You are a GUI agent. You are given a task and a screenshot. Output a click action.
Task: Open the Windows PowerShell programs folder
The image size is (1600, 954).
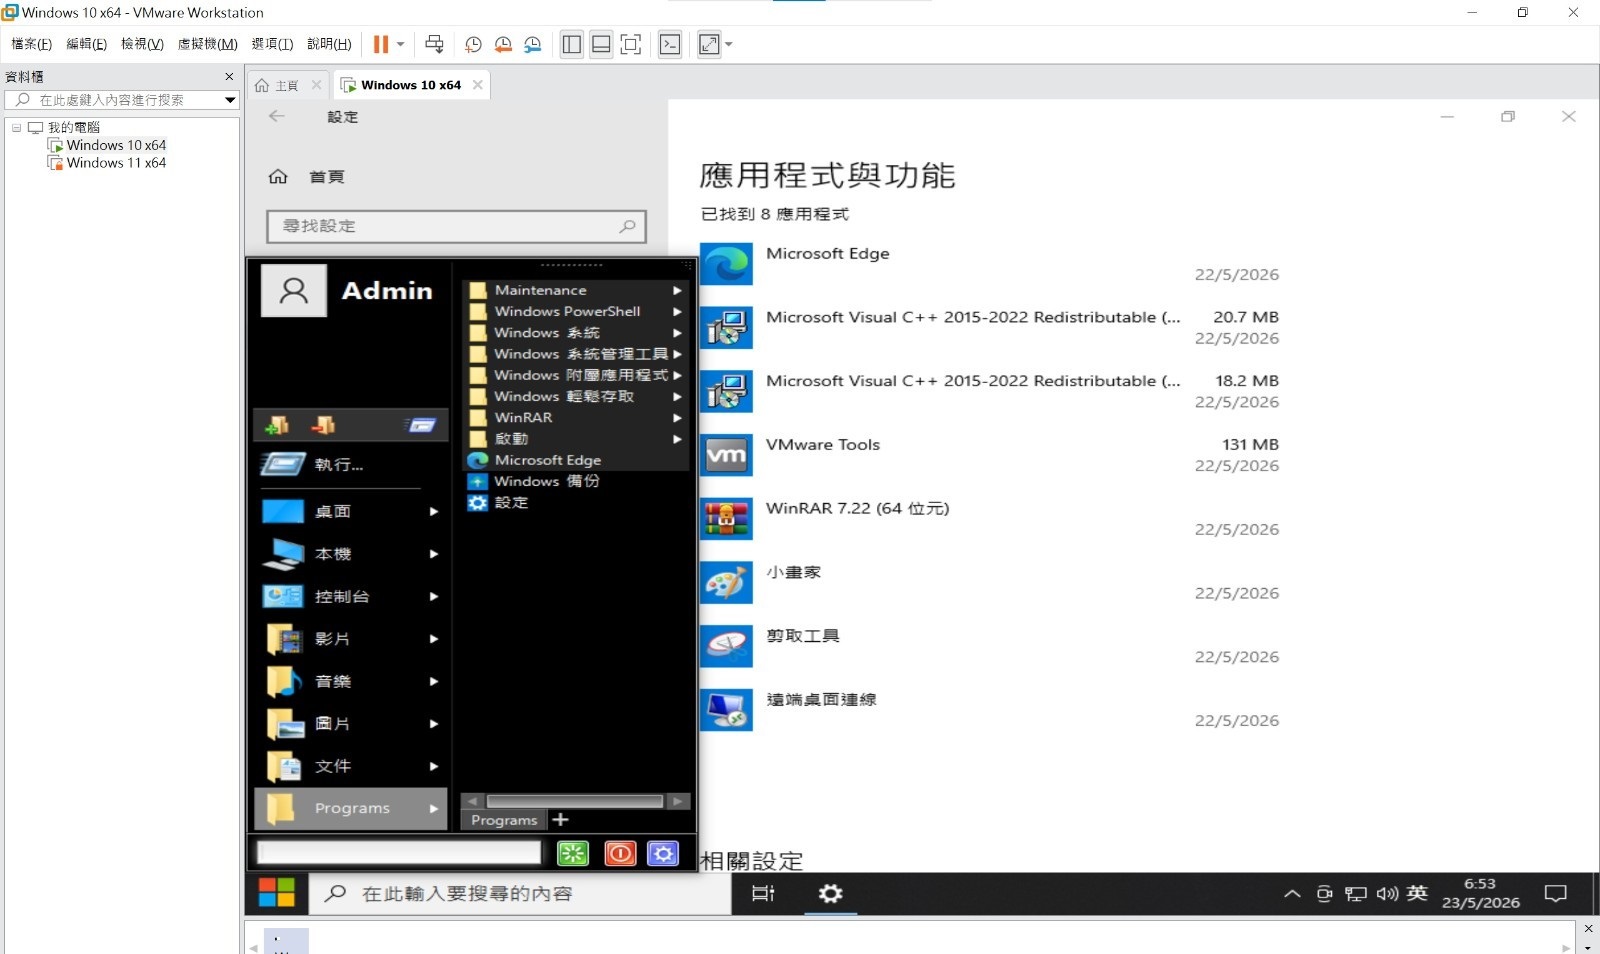(576, 311)
